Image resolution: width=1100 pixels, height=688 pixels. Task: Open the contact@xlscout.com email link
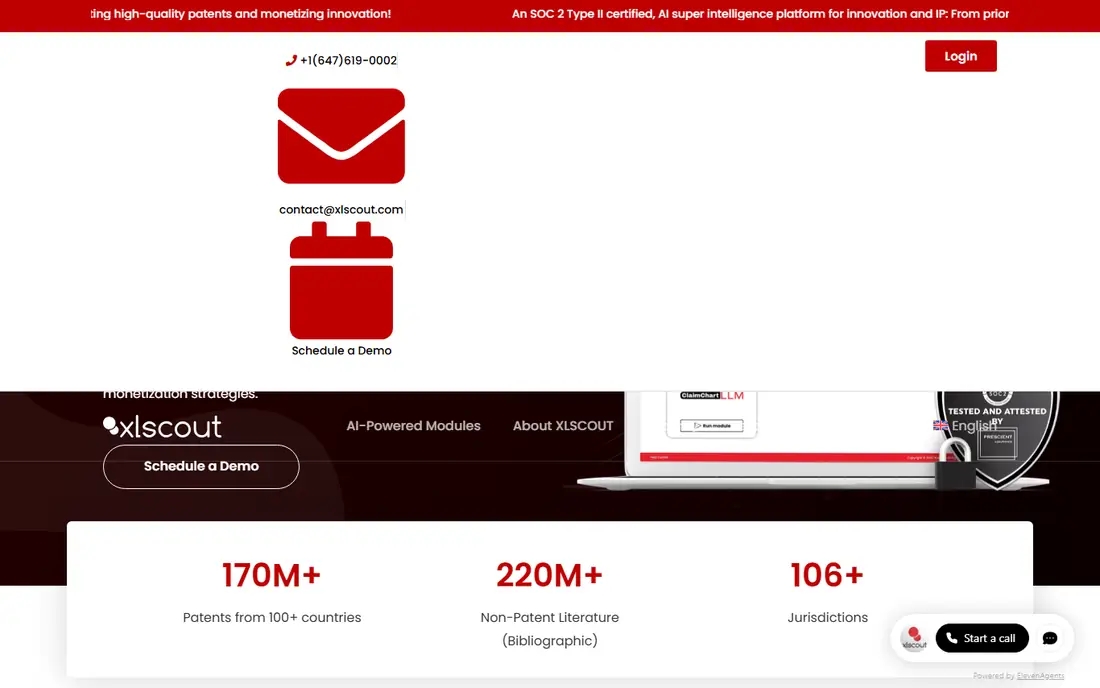click(341, 210)
